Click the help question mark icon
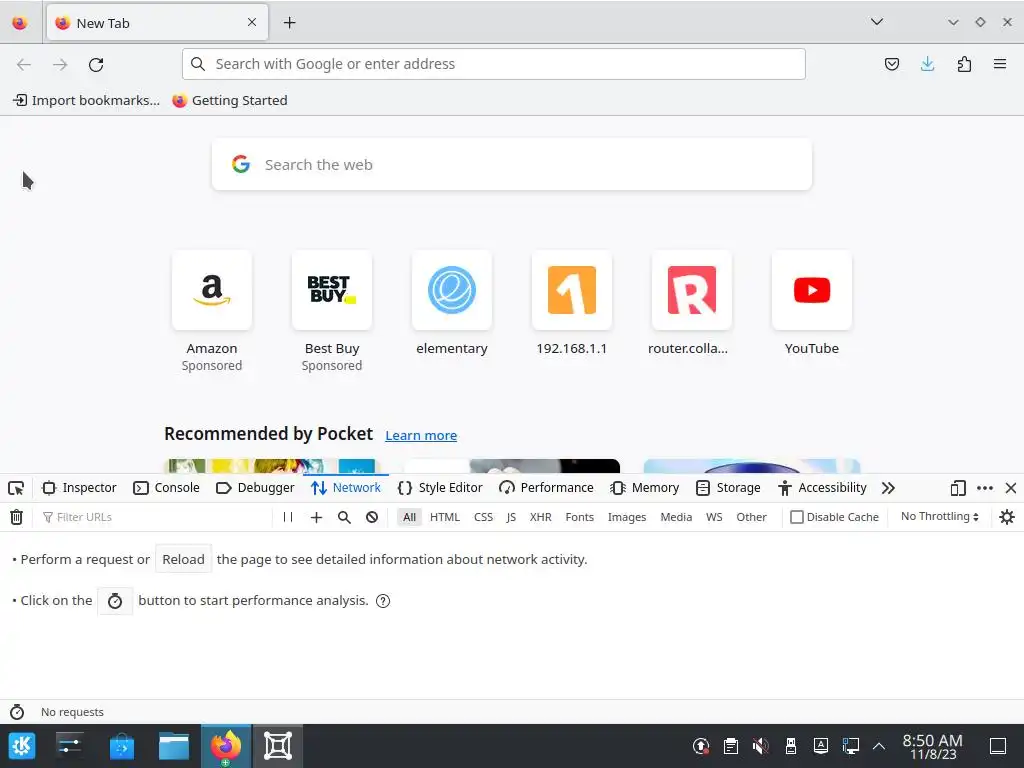1024x768 pixels. pos(383,601)
